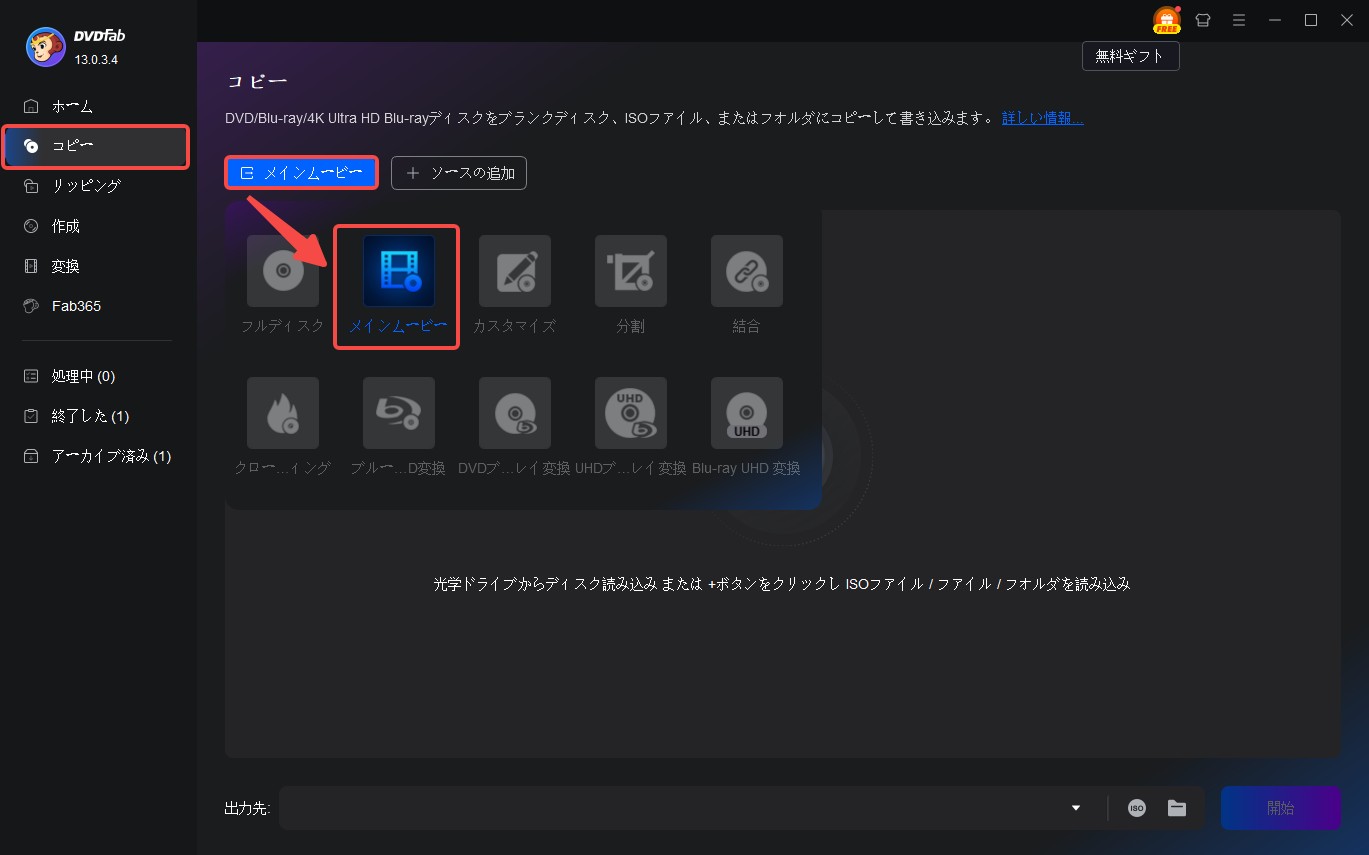This screenshot has height=855, width=1369.
Task: Open the ホーム page in sidebar
Action: tap(98, 106)
